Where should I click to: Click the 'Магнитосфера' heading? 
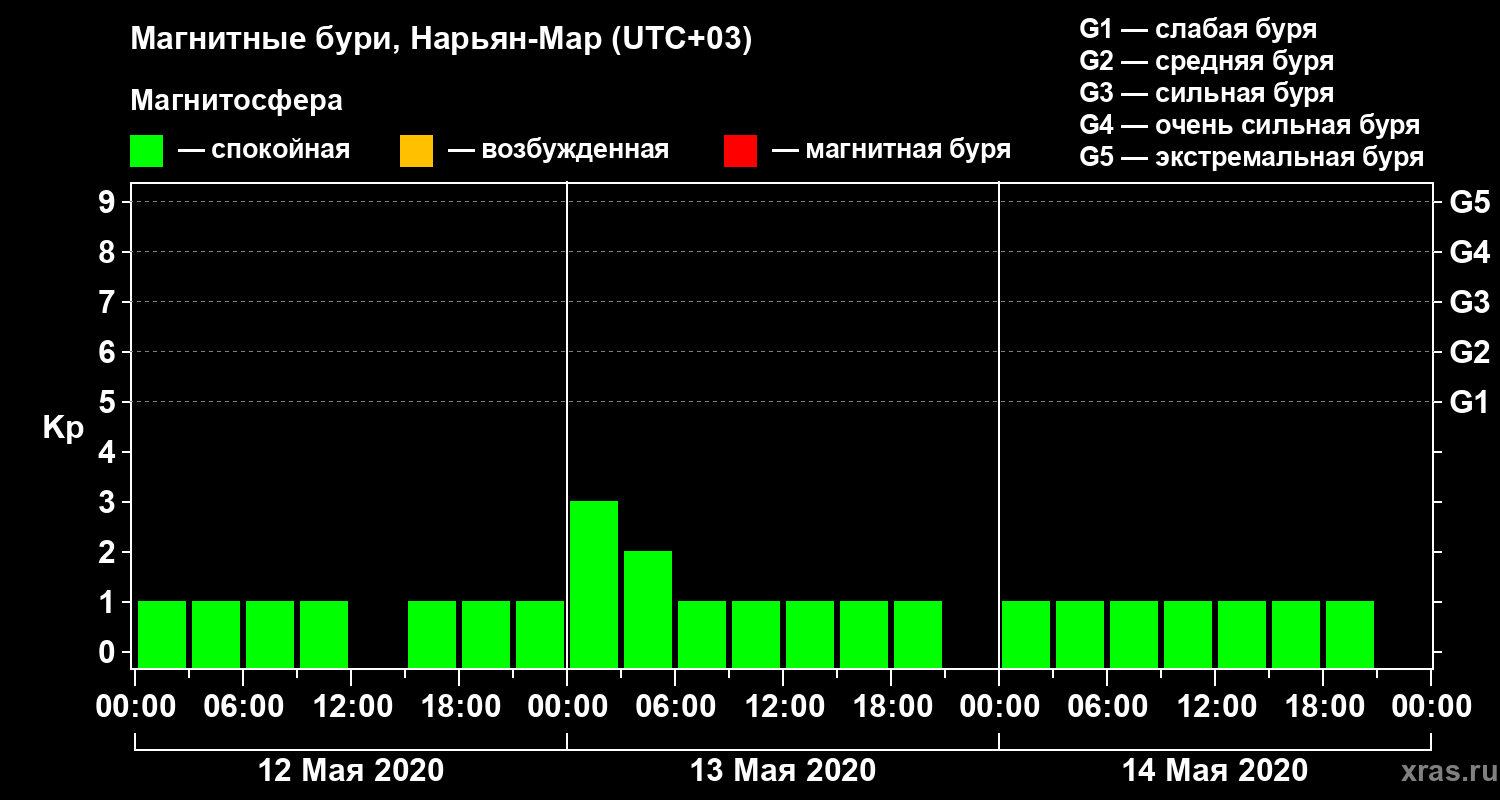coord(236,101)
